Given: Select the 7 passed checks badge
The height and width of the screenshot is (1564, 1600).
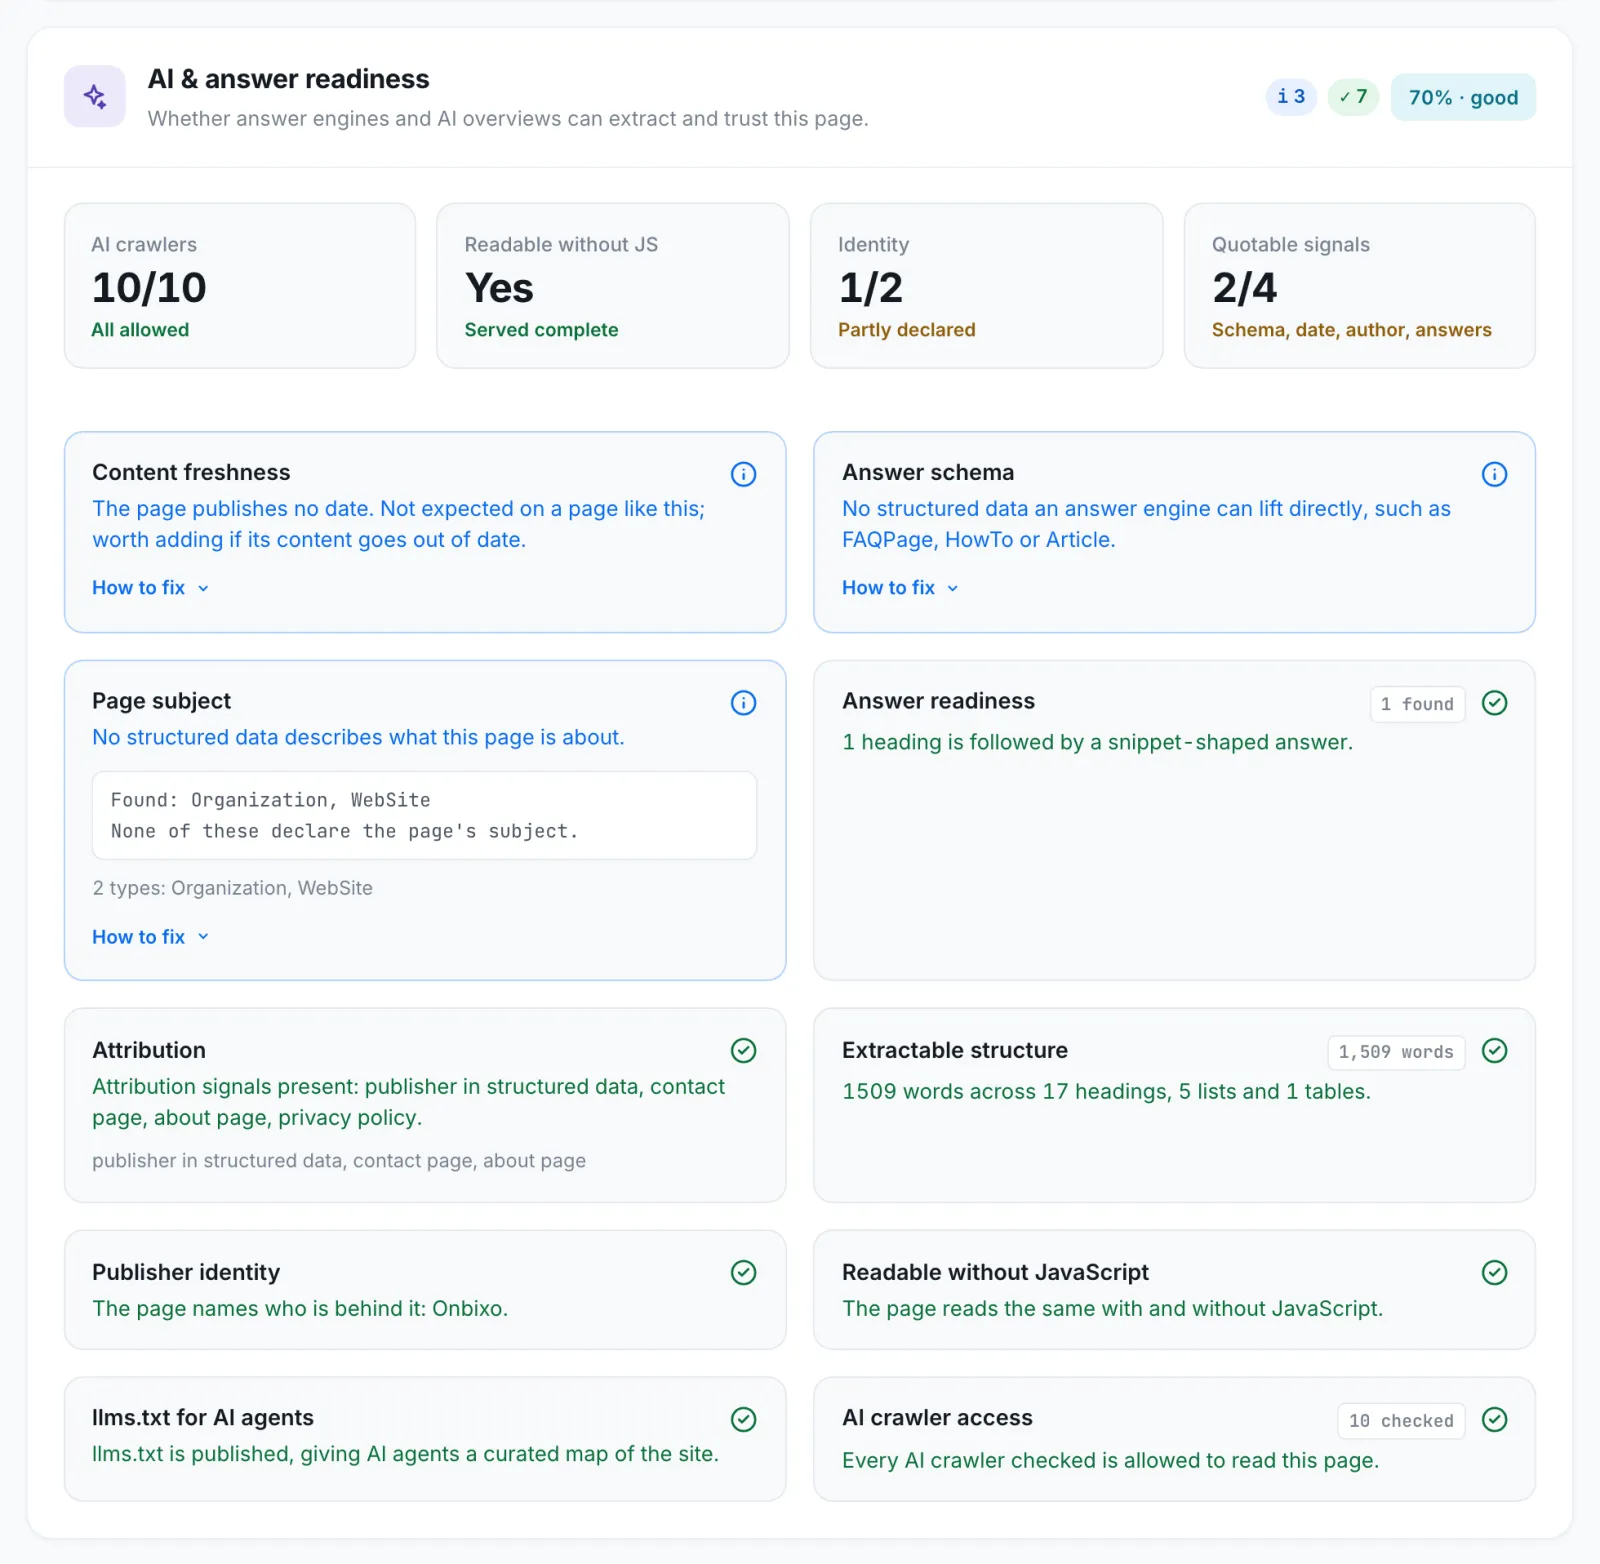Looking at the screenshot, I should coord(1353,97).
